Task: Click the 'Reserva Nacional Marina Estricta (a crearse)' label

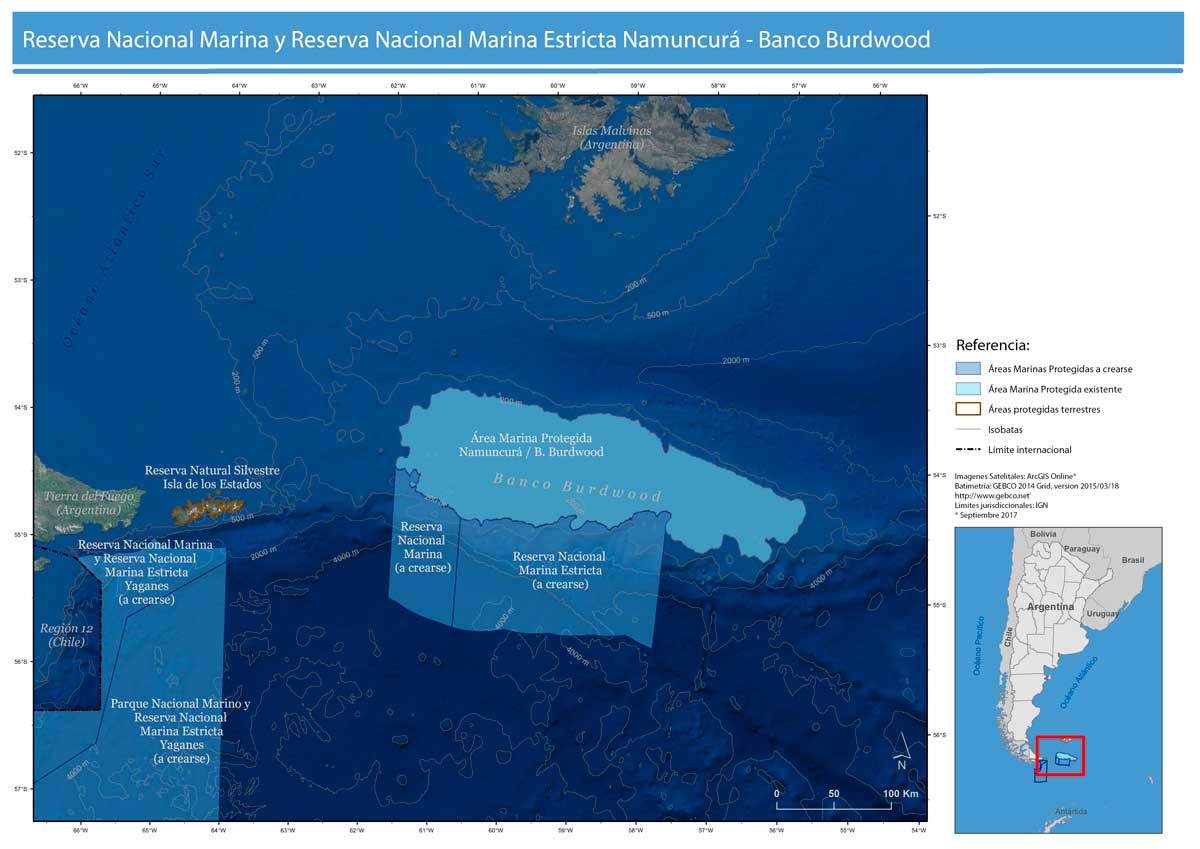Action: click(559, 570)
